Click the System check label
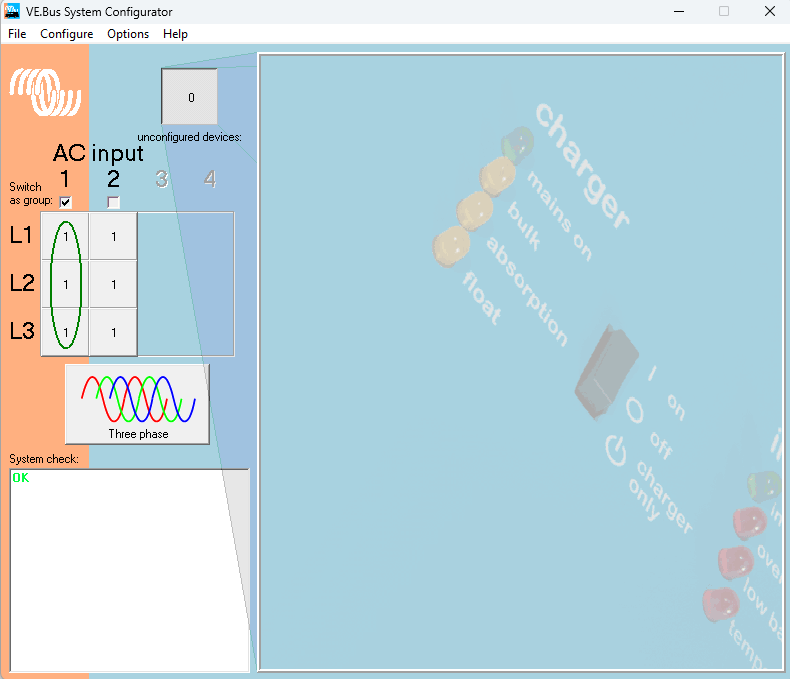Screen dimensions: 790x679 coord(44,459)
